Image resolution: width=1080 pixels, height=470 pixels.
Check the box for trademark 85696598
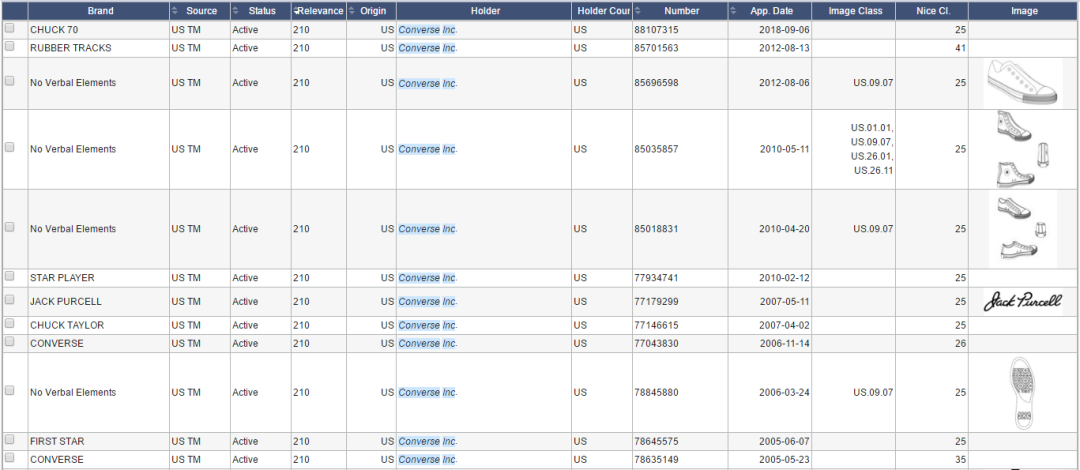click(x=10, y=81)
